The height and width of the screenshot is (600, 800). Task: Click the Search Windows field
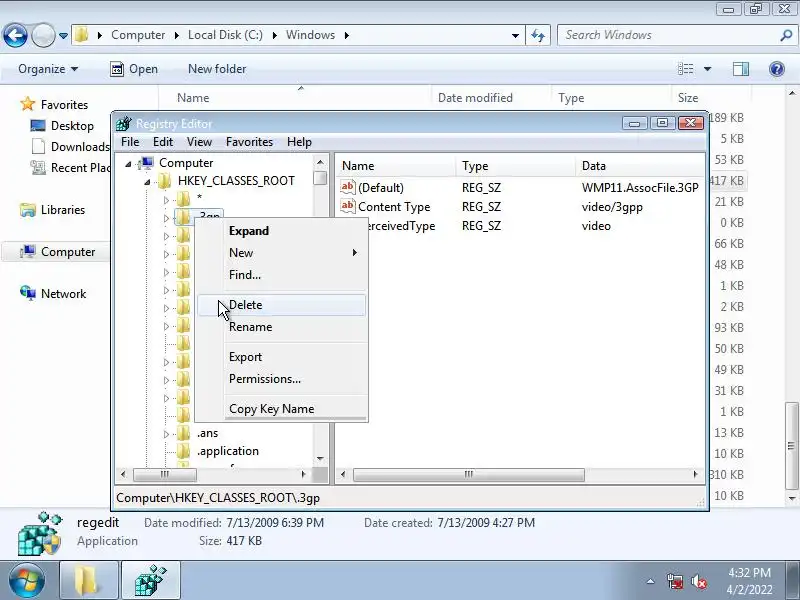click(668, 35)
